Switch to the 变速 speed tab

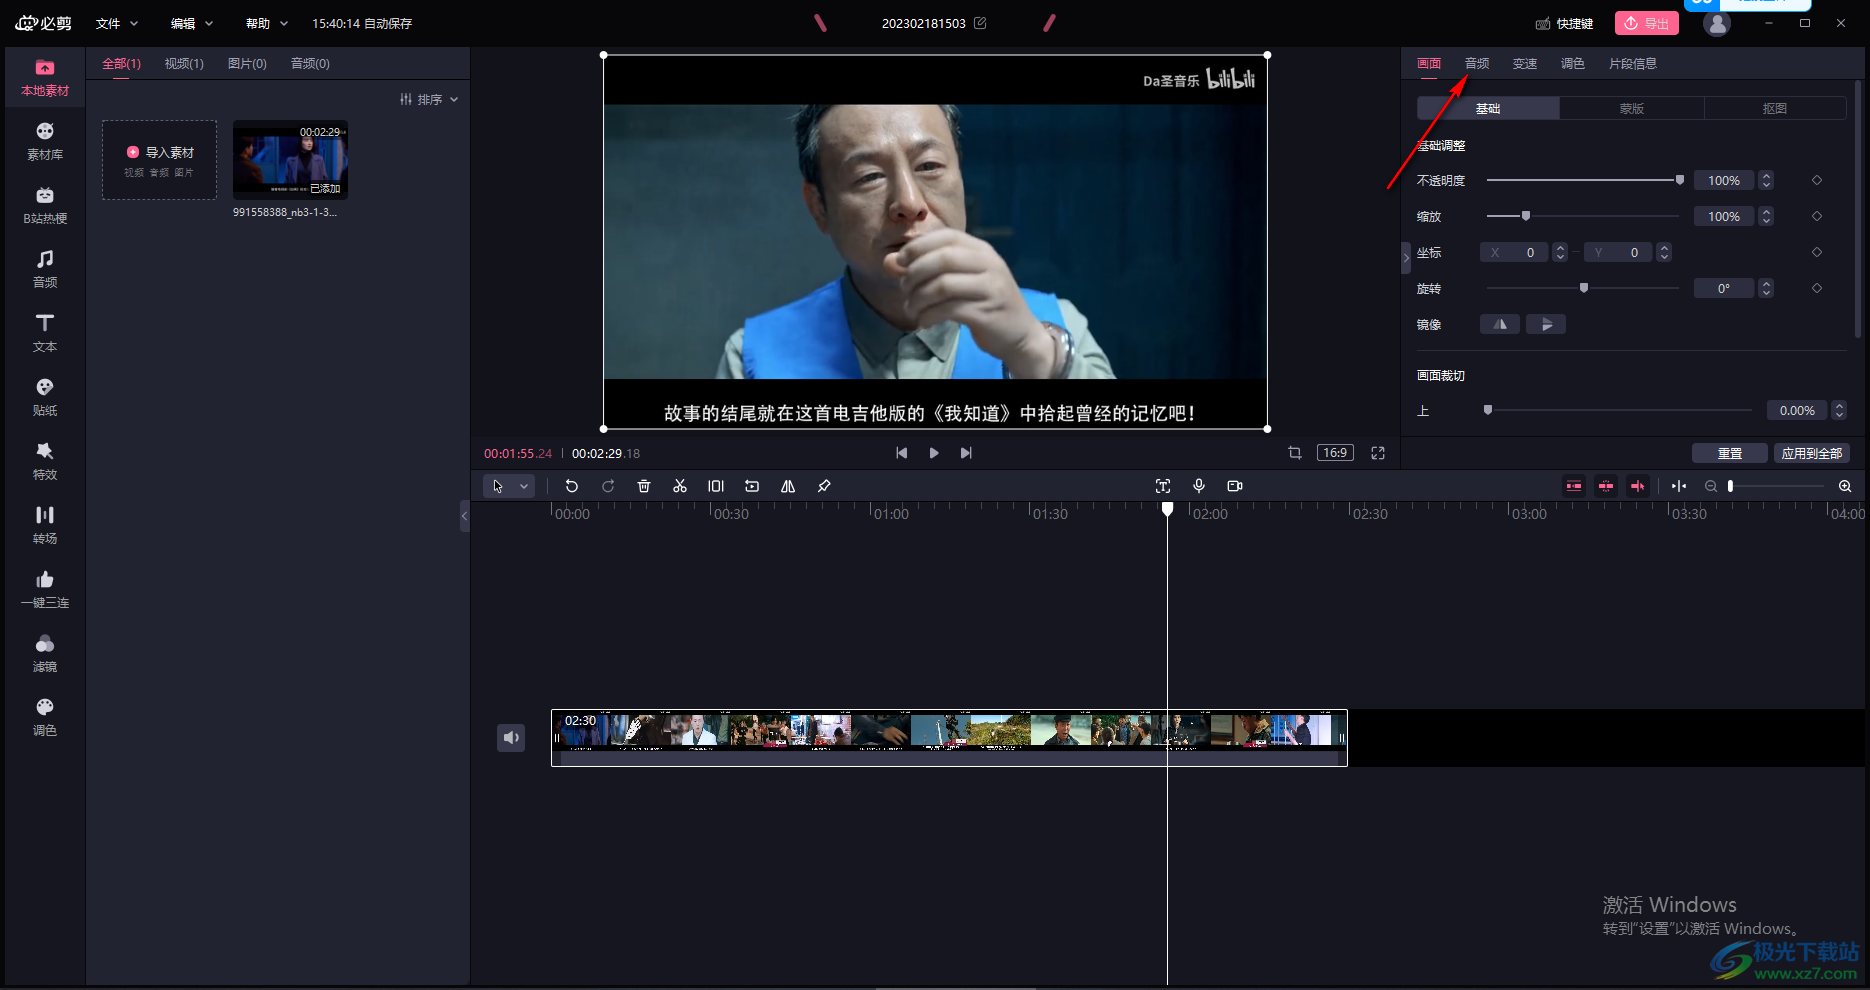pos(1525,63)
